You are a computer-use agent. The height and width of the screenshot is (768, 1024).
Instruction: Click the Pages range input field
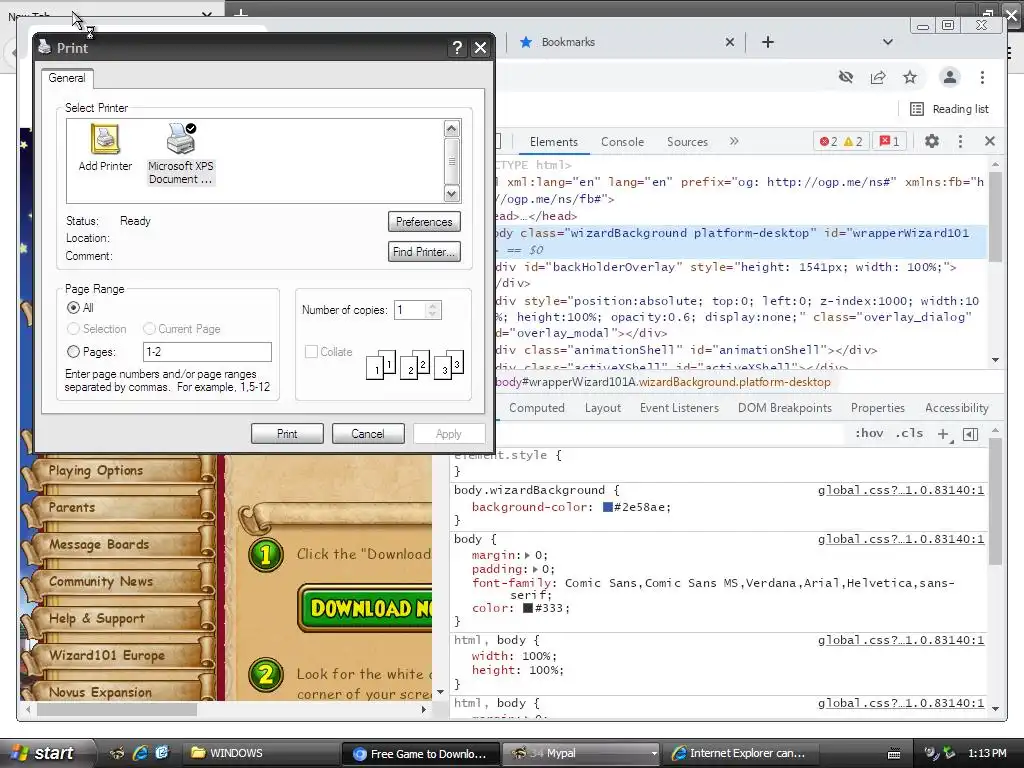pyautogui.click(x=207, y=352)
